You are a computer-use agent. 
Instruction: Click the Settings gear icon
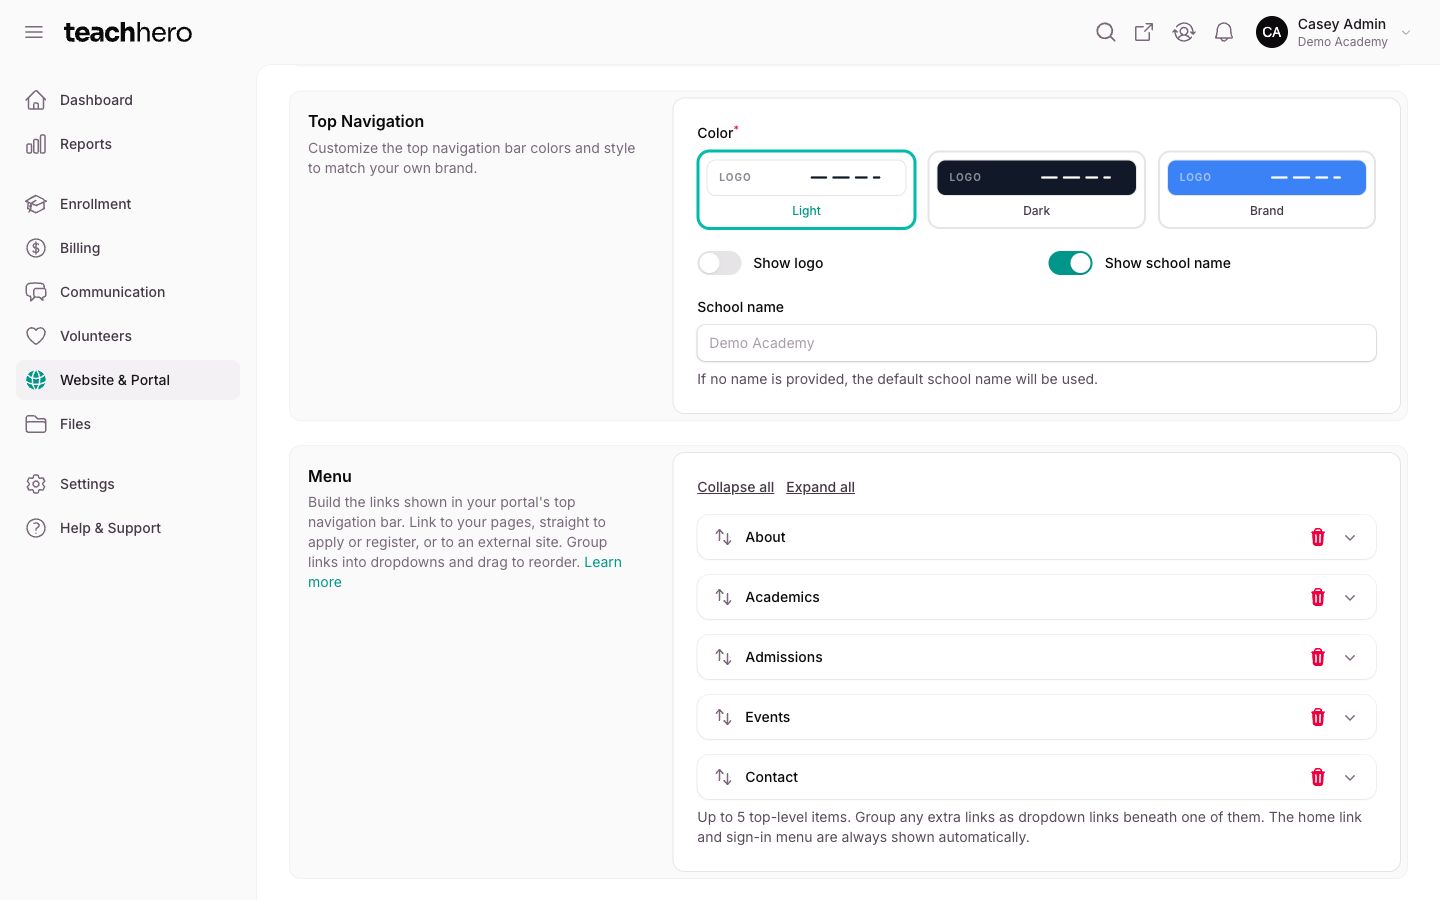(x=36, y=484)
